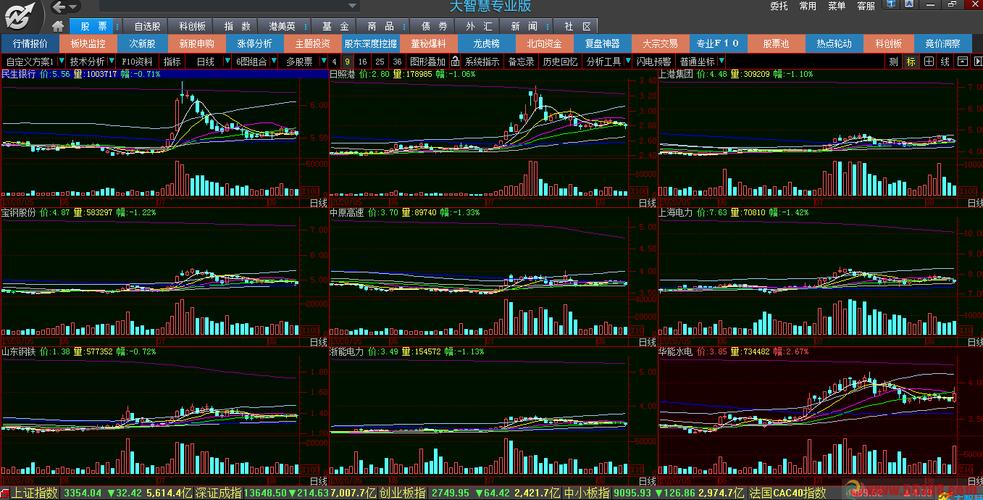
Task: Click the 历史回忆 toolbar button
Action: [560, 61]
